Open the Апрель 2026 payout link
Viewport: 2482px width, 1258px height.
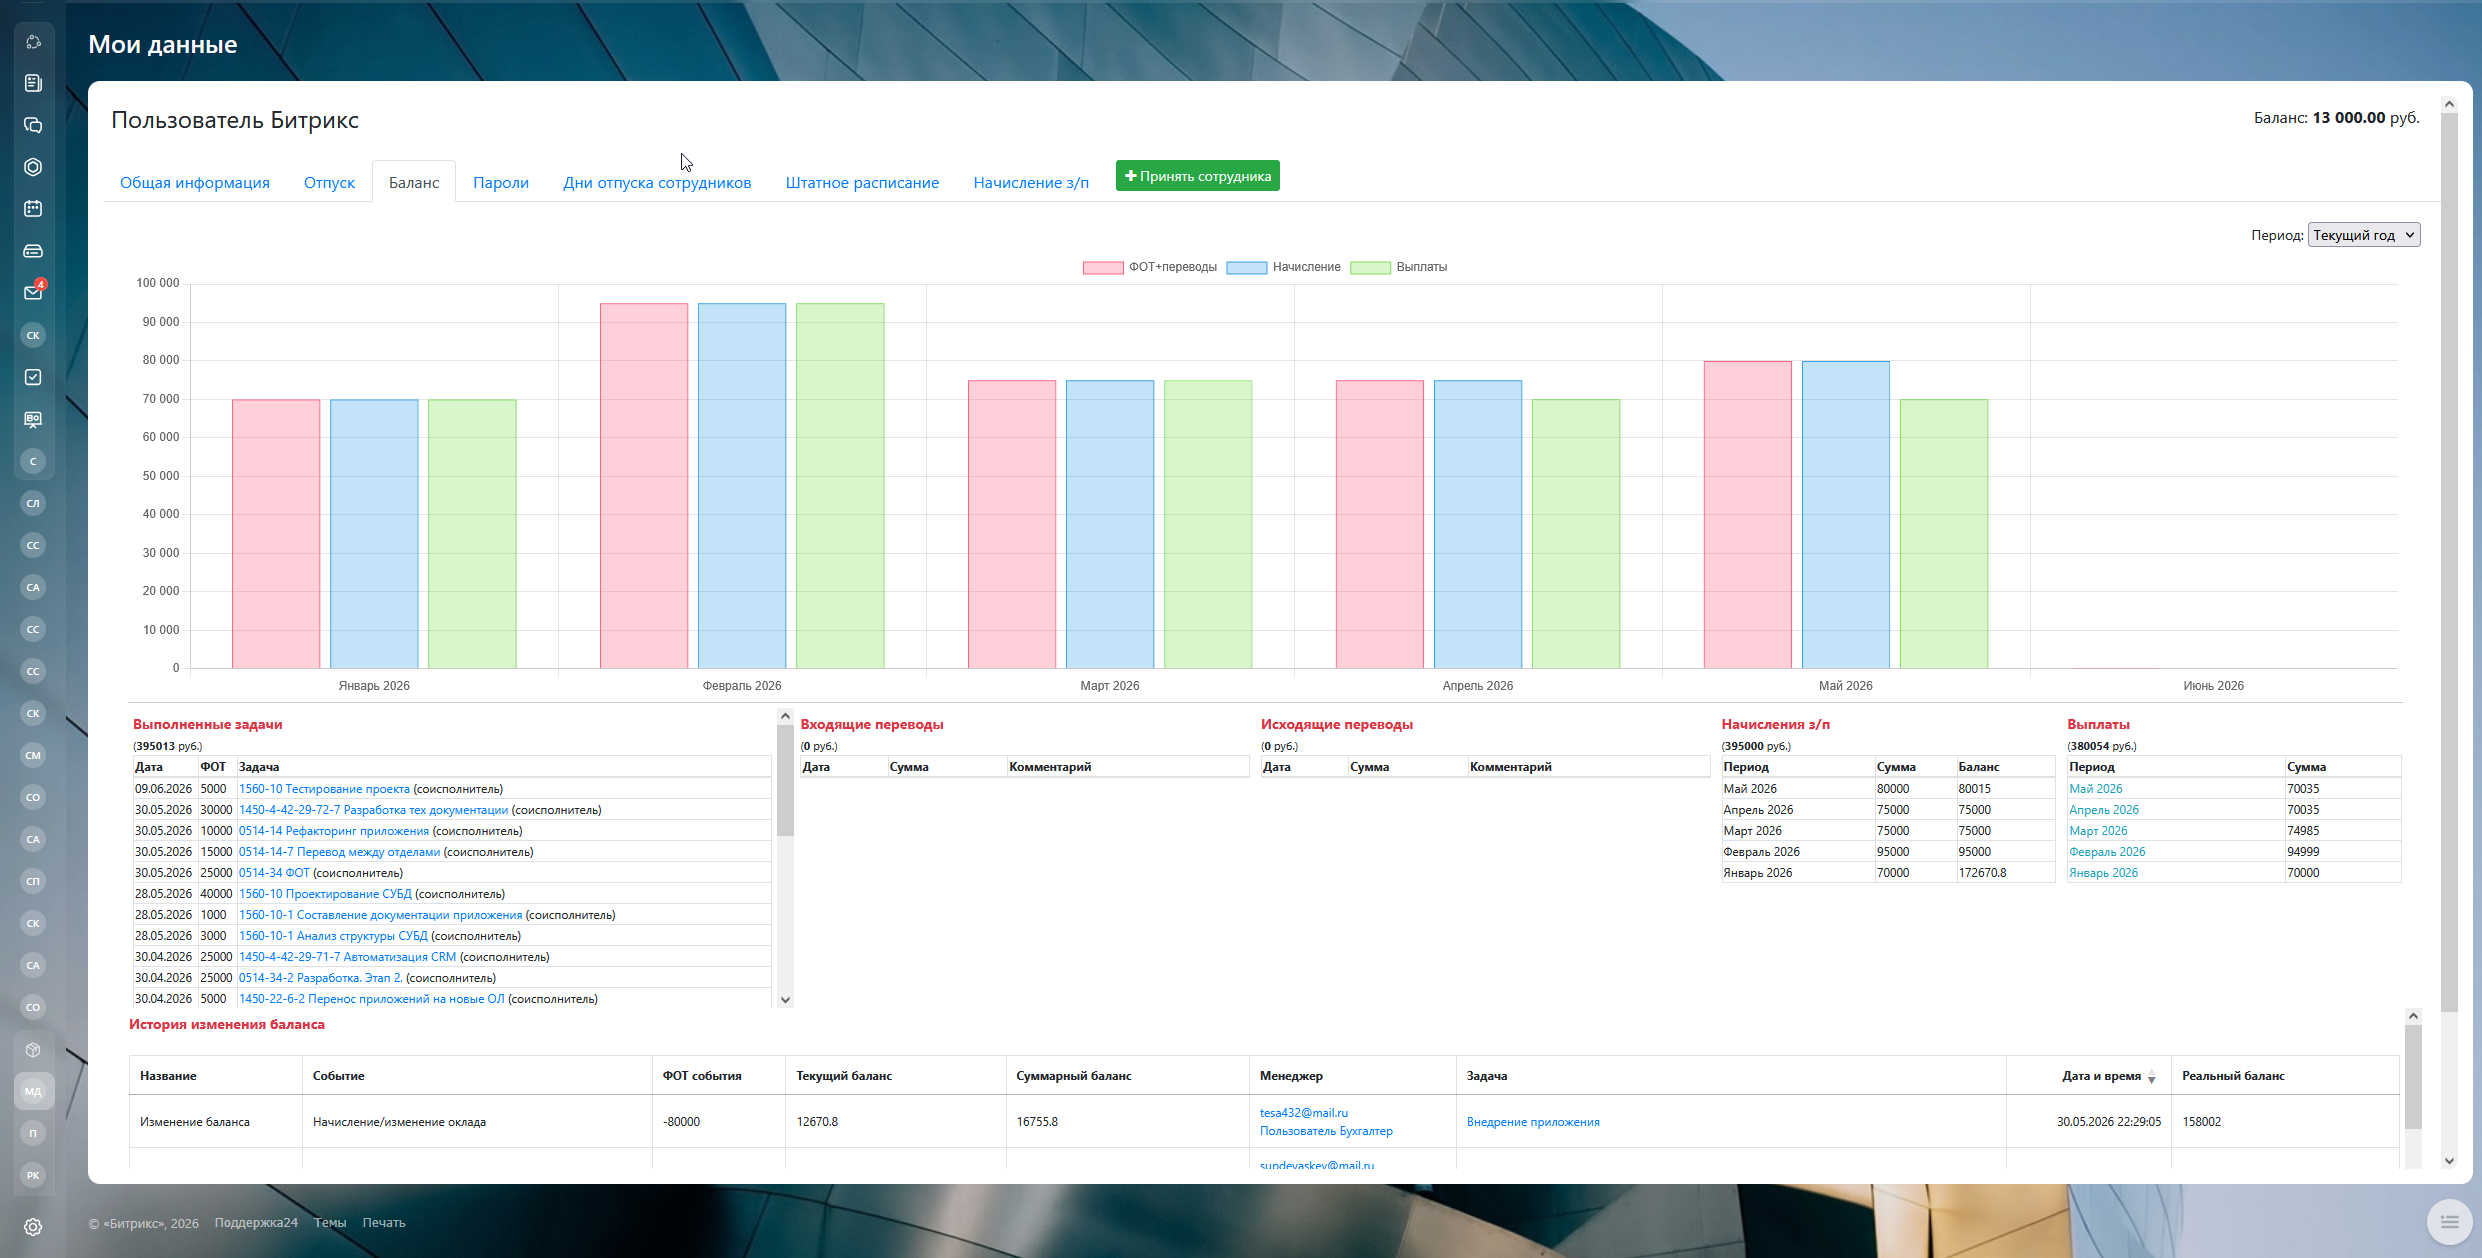2104,810
